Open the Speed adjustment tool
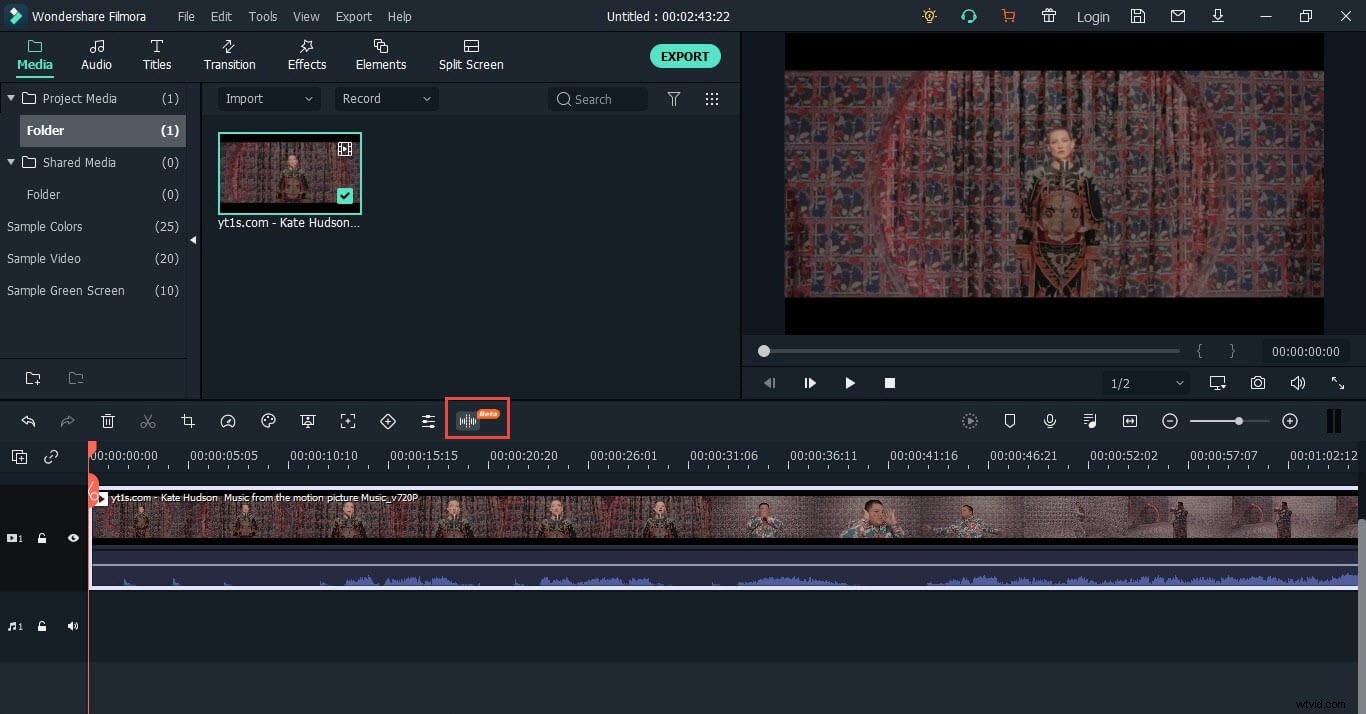Screen dimensions: 1366x714 228,421
